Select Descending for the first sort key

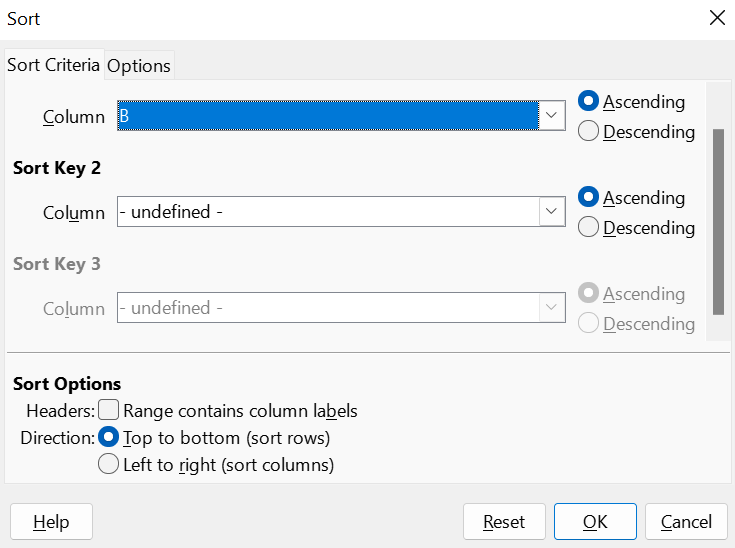pos(636,131)
